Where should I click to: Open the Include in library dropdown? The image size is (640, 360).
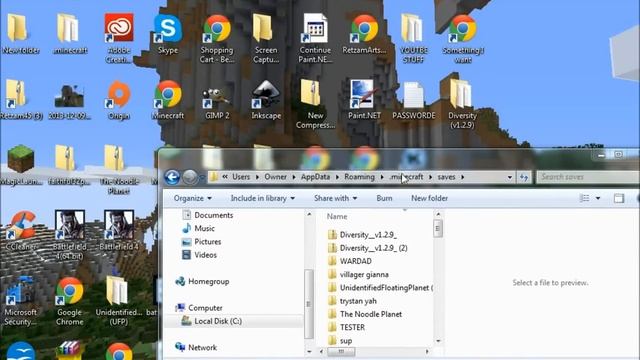point(262,198)
